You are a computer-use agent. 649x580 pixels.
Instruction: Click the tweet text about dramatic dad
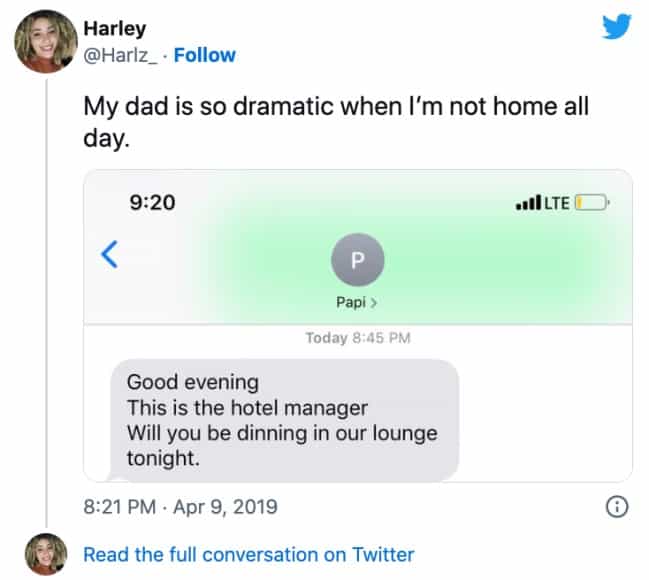pyautogui.click(x=335, y=122)
